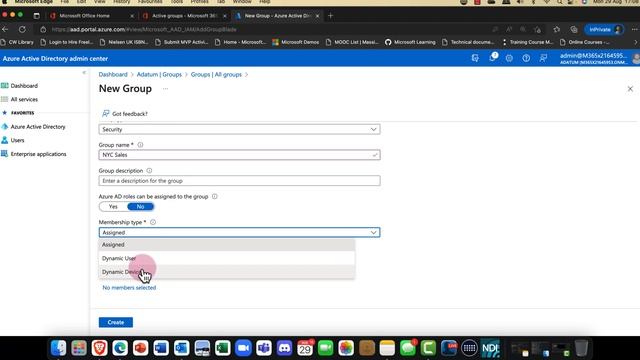Open Microsoft Demos bookmark
640x360 pixels.
tap(296, 42)
